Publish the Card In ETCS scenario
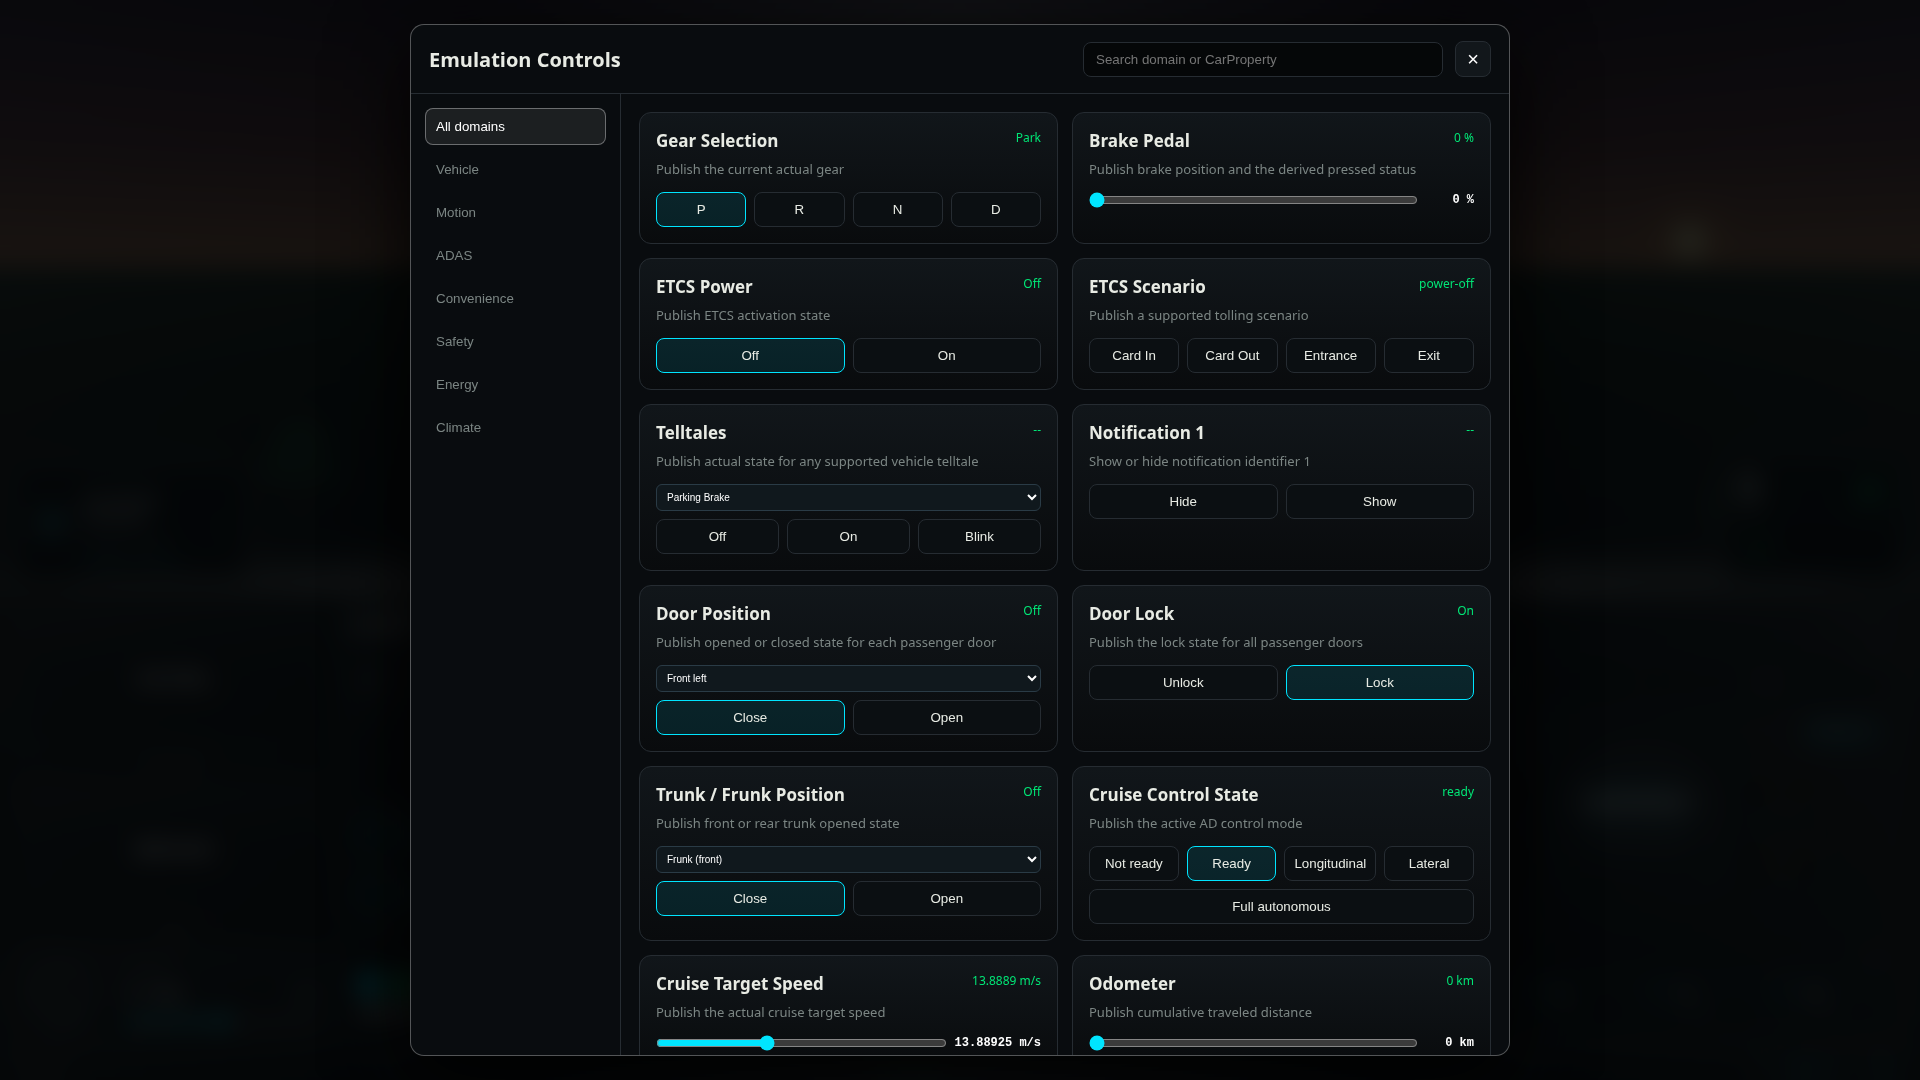Image resolution: width=1920 pixels, height=1080 pixels. pyautogui.click(x=1133, y=355)
